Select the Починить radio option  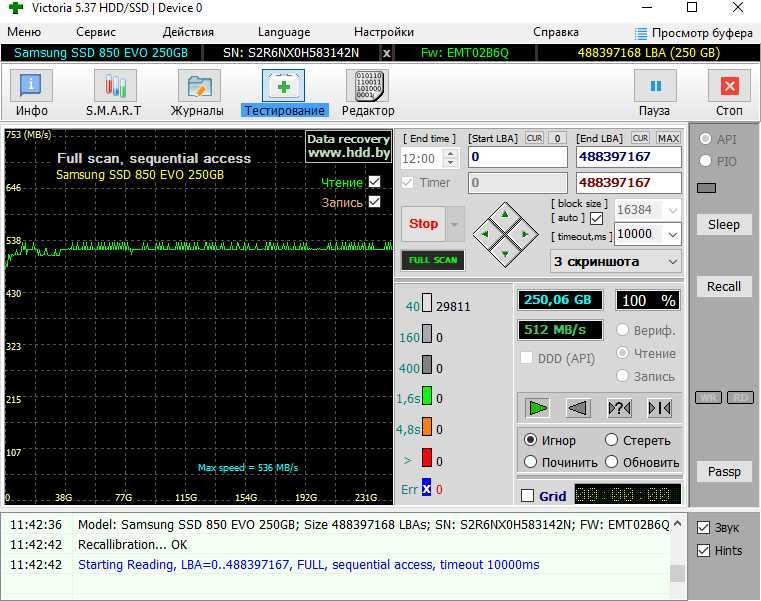[x=531, y=463]
